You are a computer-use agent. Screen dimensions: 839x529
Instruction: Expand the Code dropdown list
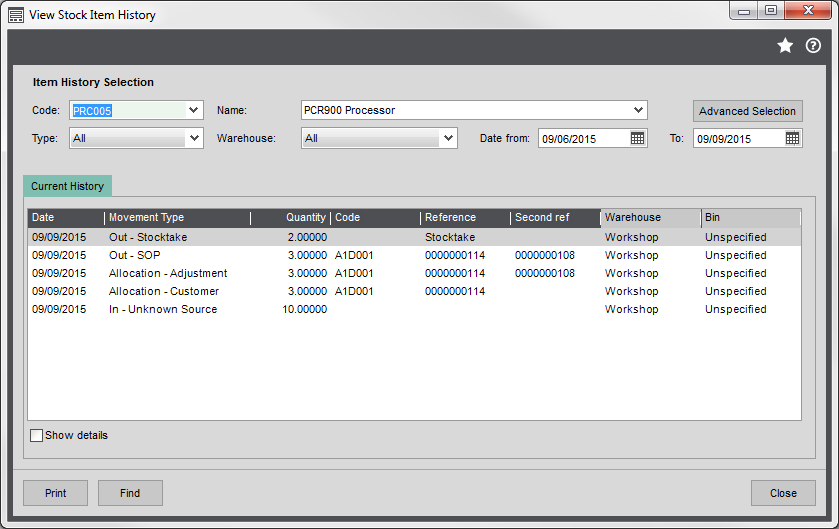tap(194, 110)
